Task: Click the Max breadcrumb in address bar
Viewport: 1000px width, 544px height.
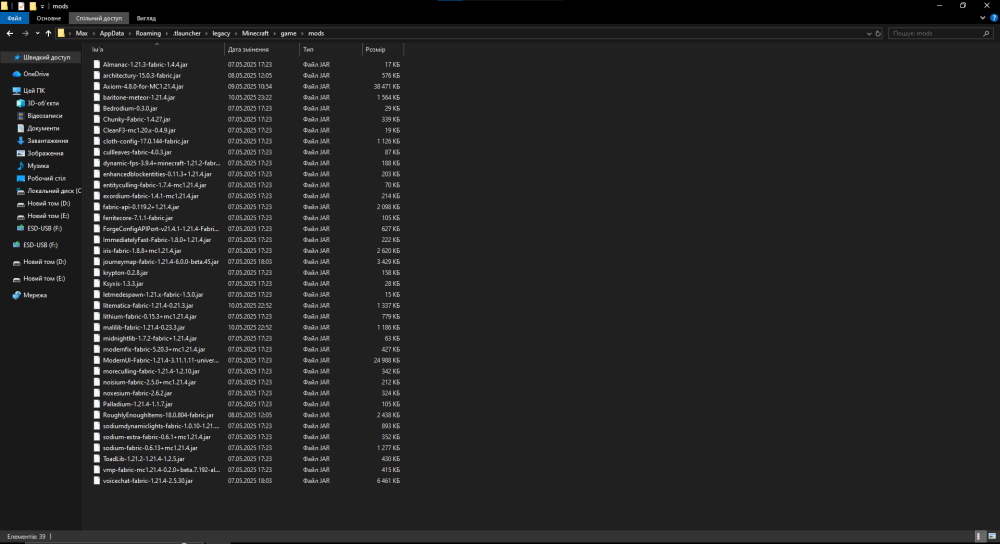Action: pyautogui.click(x=82, y=33)
